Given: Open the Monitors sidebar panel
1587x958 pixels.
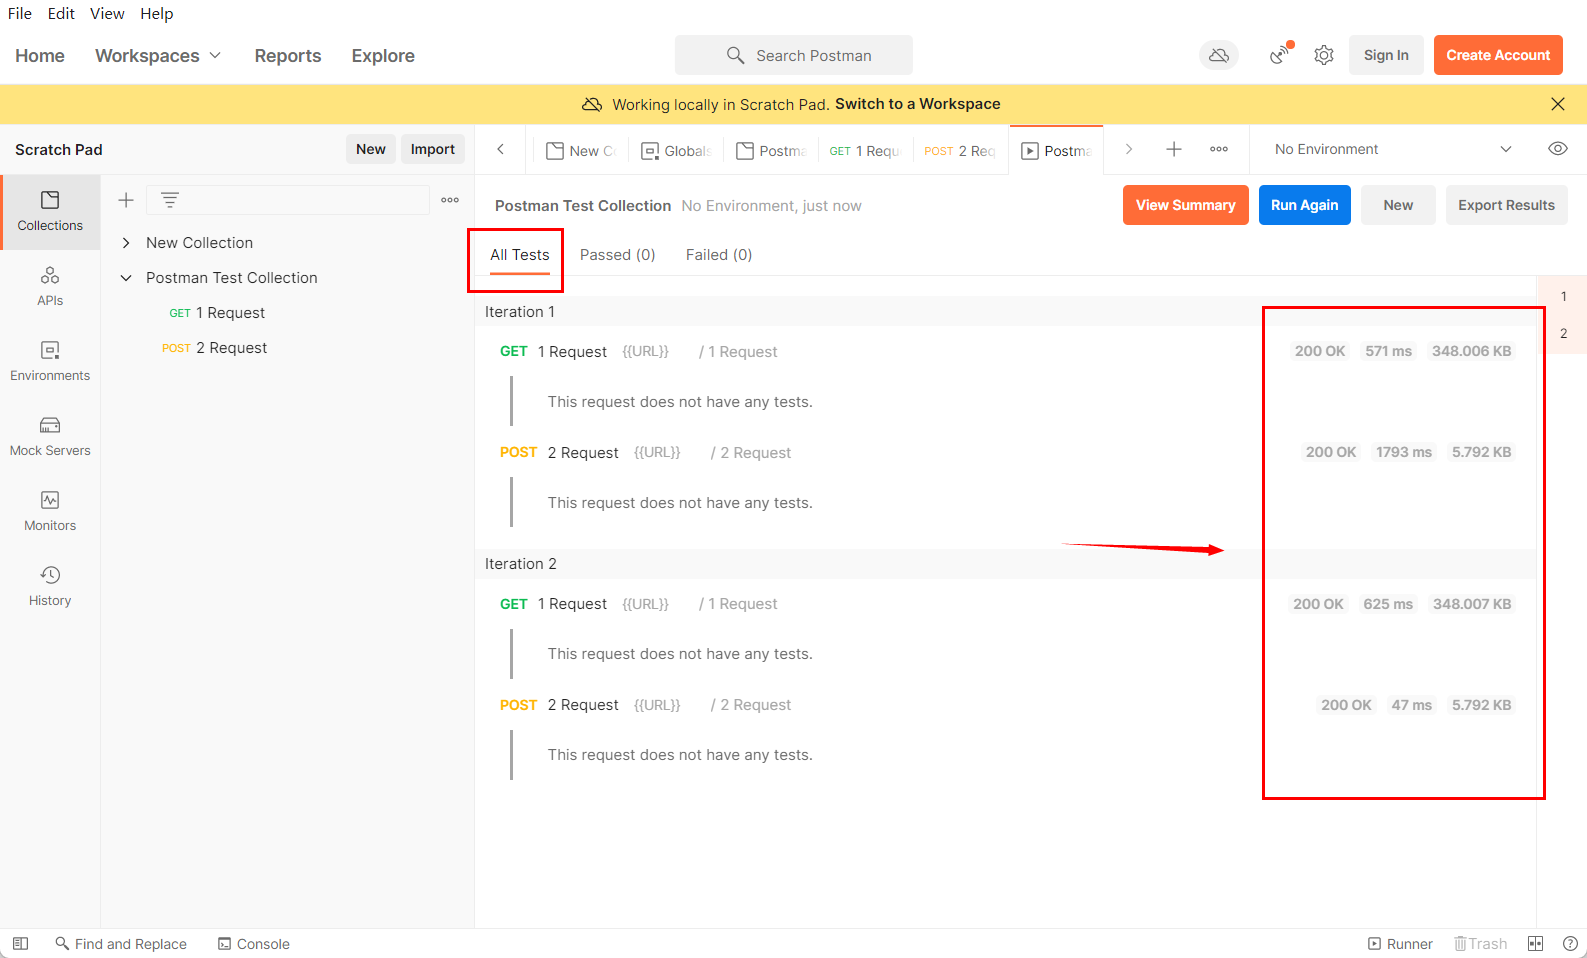Looking at the screenshot, I should (x=50, y=511).
